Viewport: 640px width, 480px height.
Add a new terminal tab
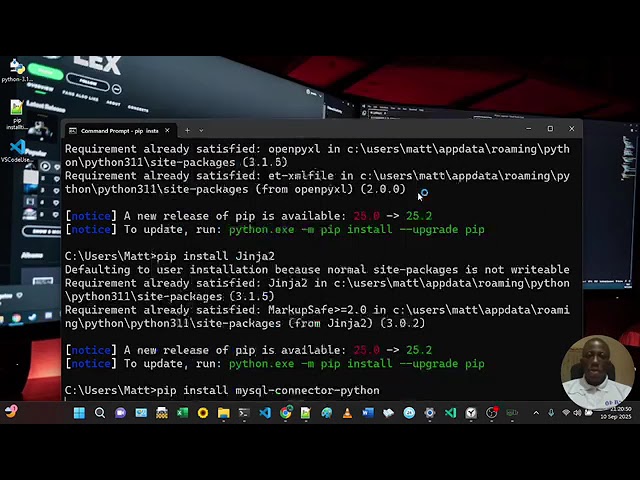(x=187, y=131)
